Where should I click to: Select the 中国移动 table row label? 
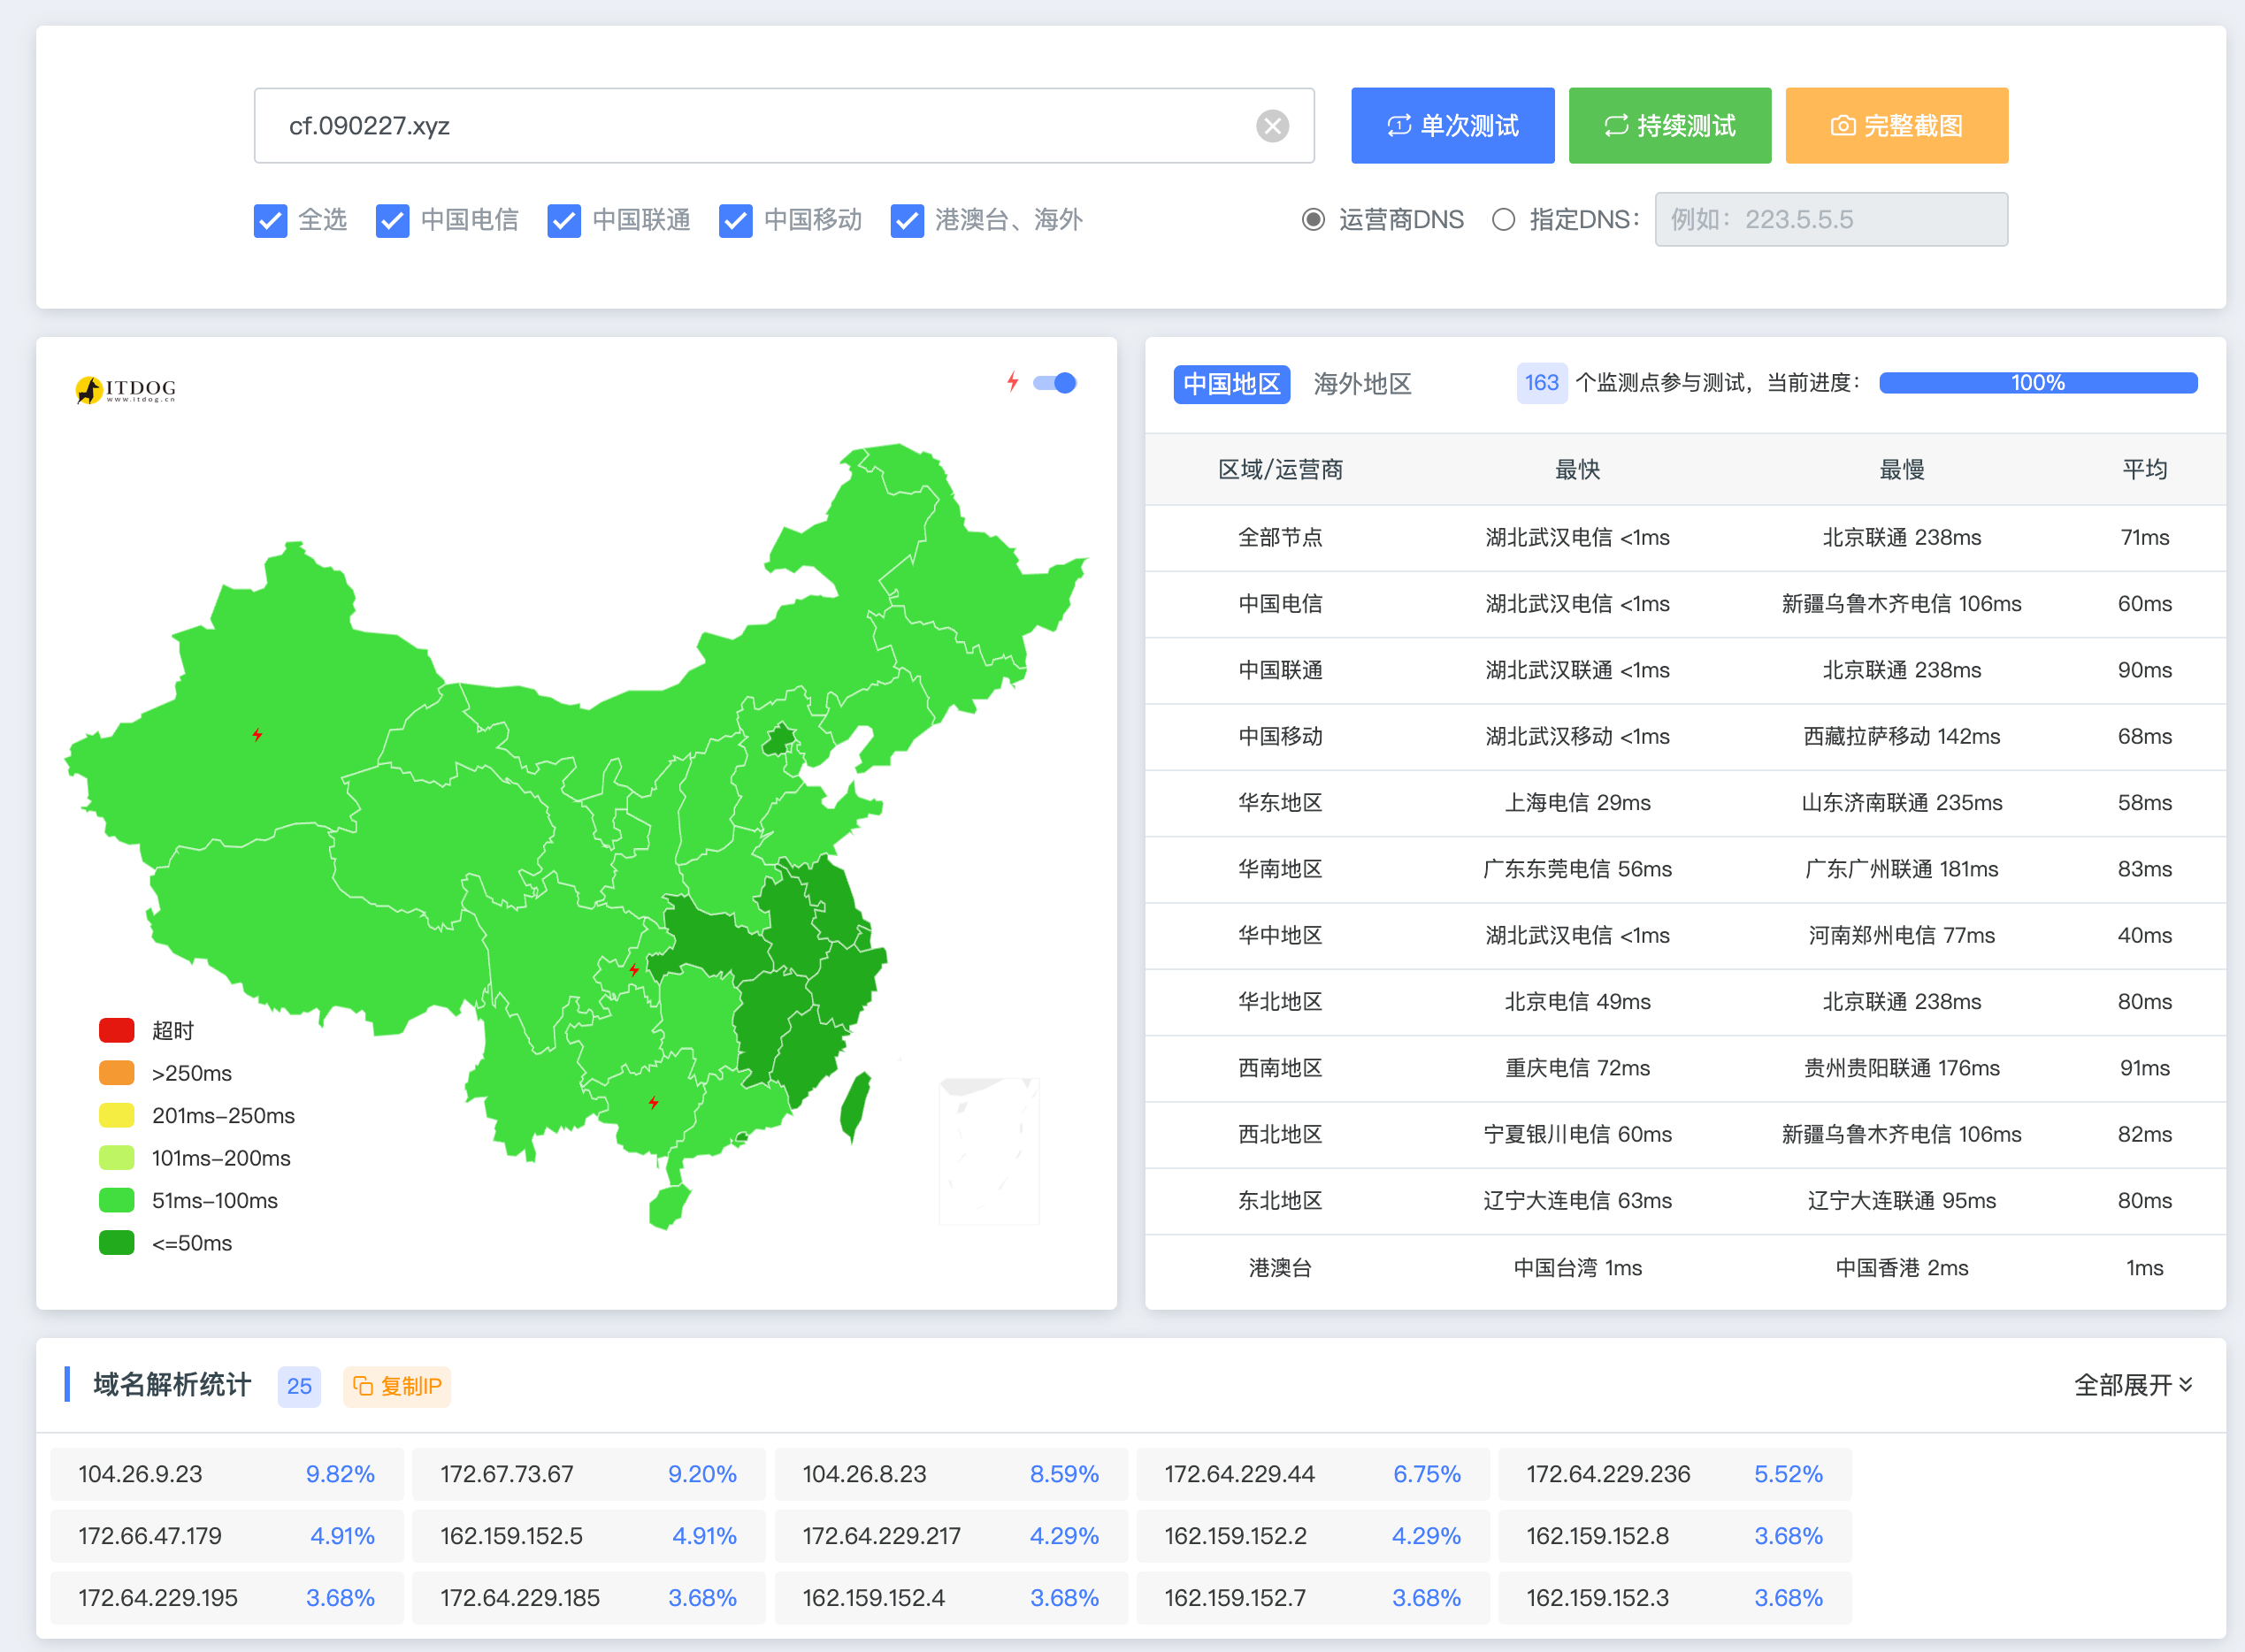click(1280, 737)
